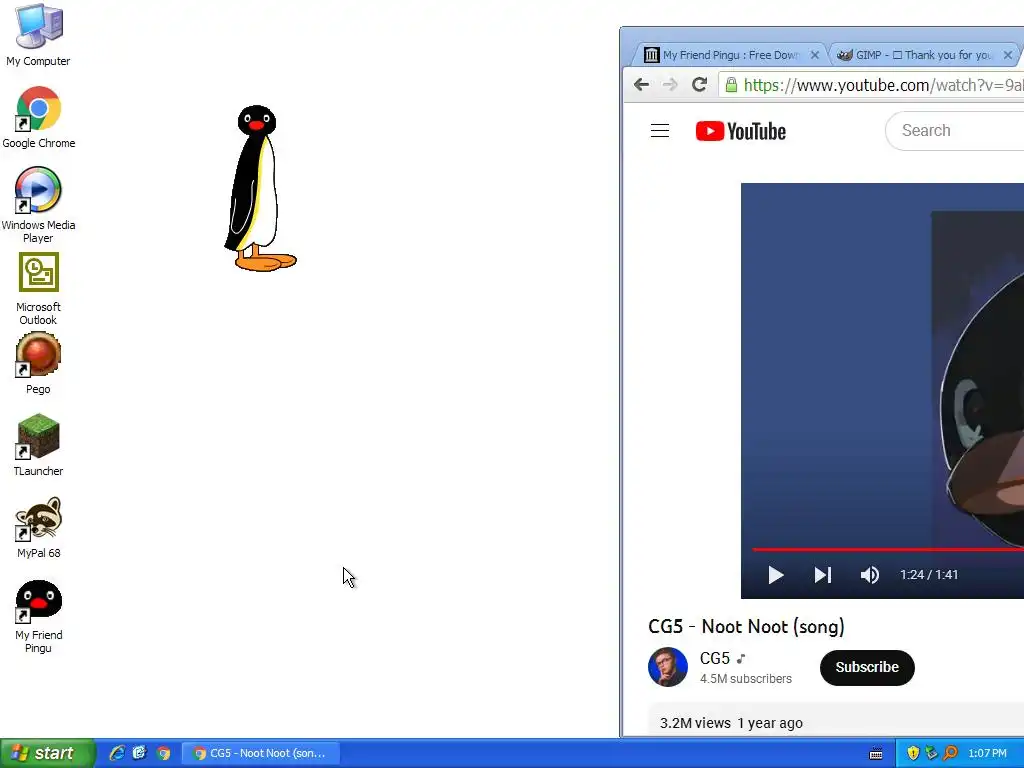Open the CG5 channel avatar
This screenshot has height=768, width=1024.
click(x=667, y=667)
